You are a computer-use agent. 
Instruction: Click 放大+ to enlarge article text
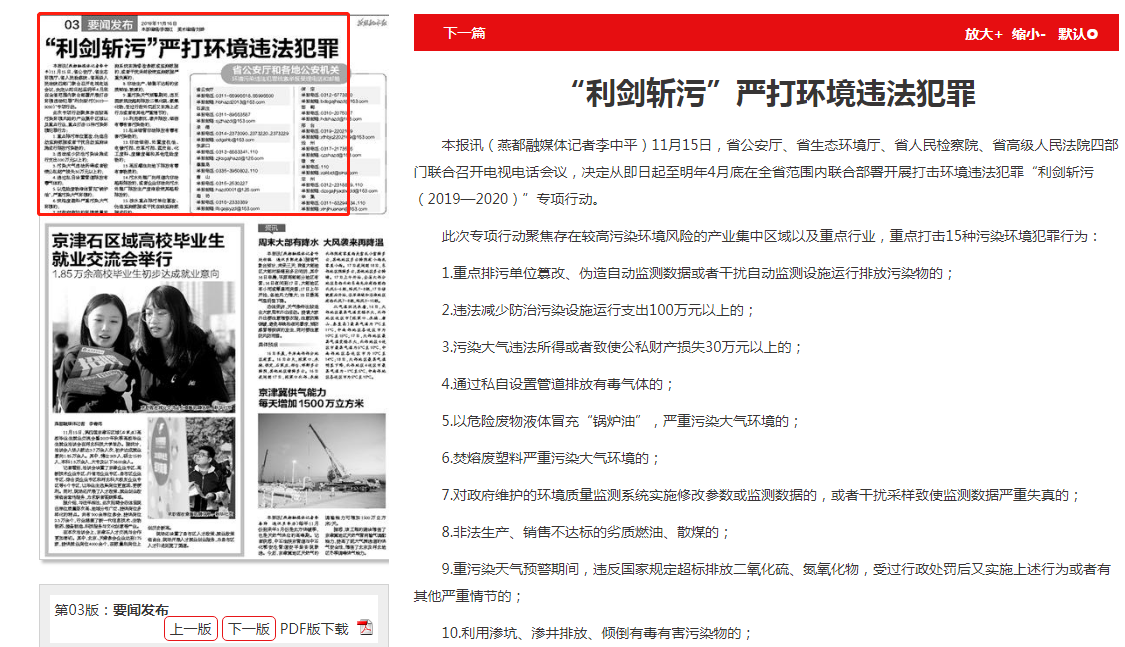983,34
